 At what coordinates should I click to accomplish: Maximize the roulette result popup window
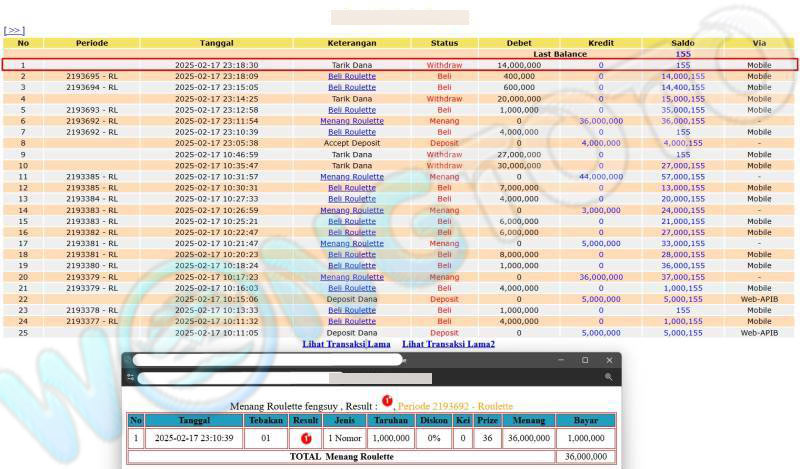(585, 360)
